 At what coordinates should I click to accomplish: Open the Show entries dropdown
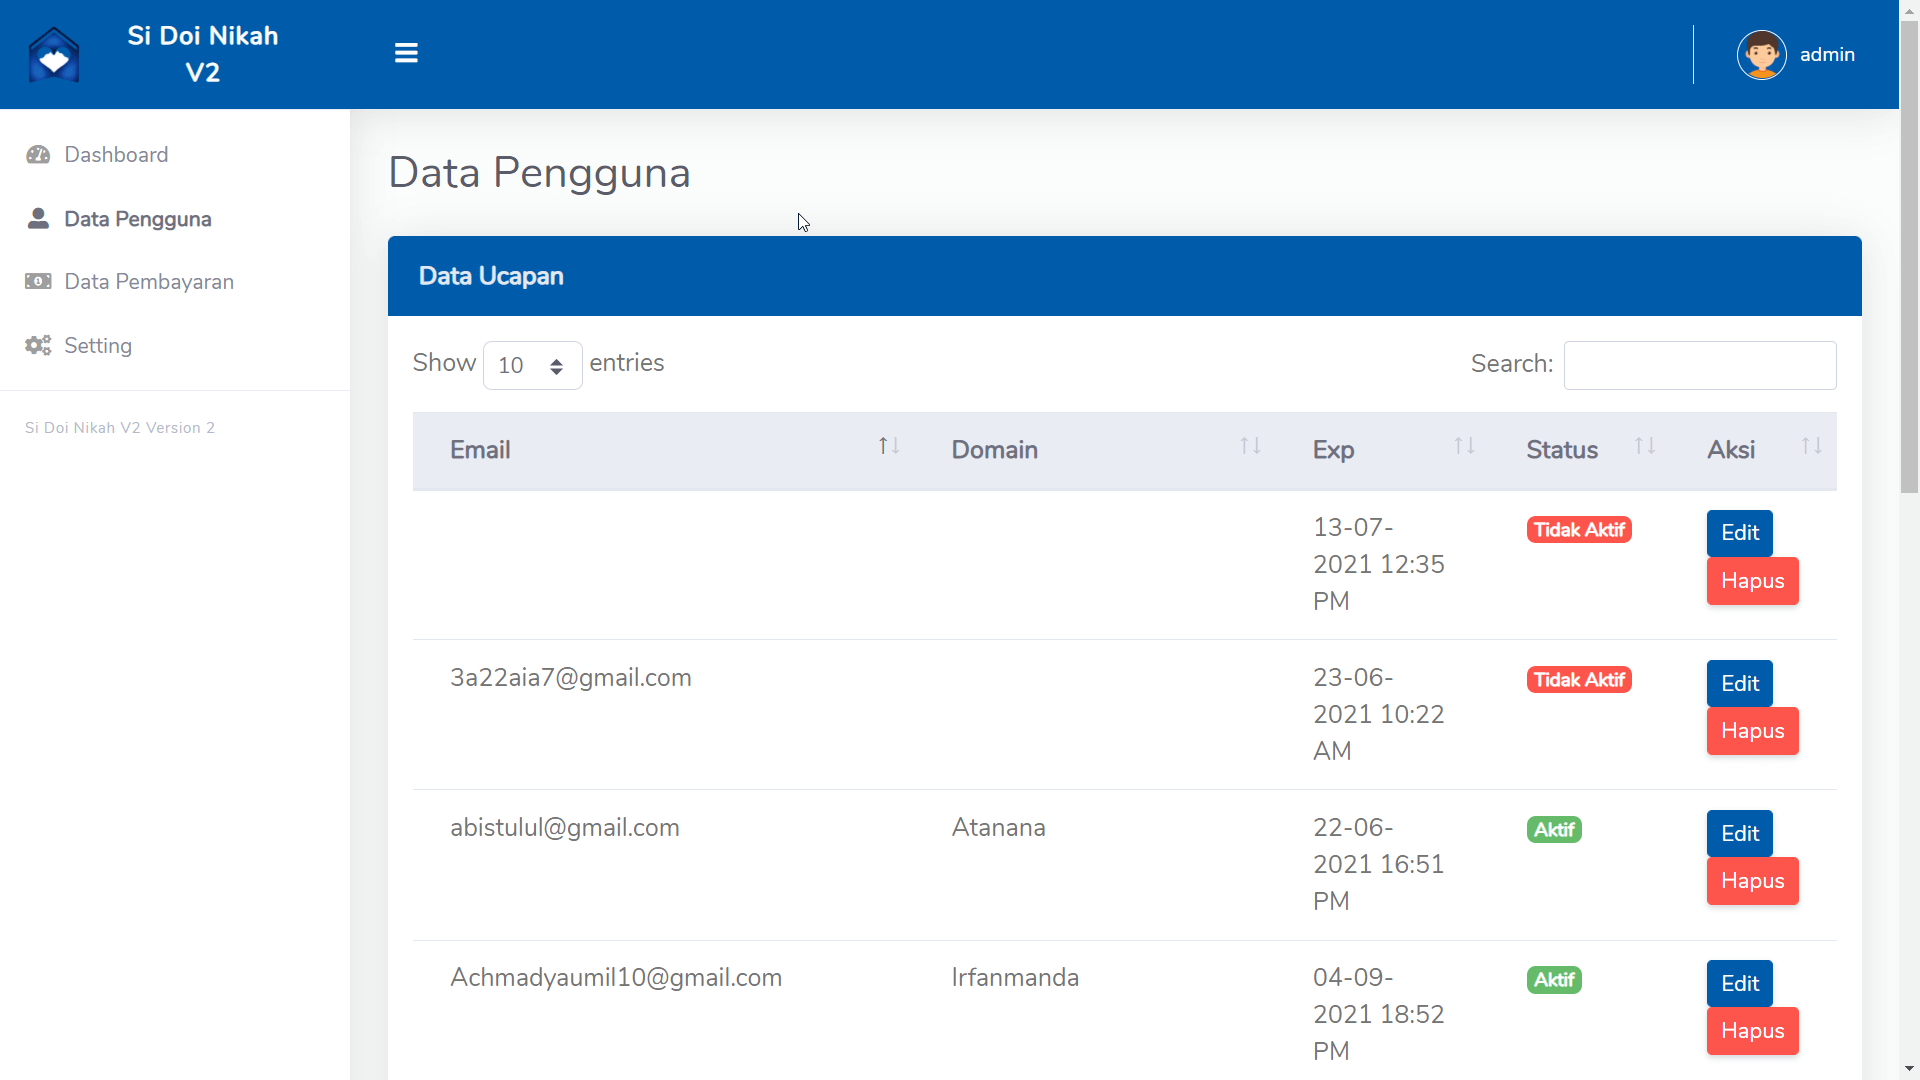(x=532, y=365)
